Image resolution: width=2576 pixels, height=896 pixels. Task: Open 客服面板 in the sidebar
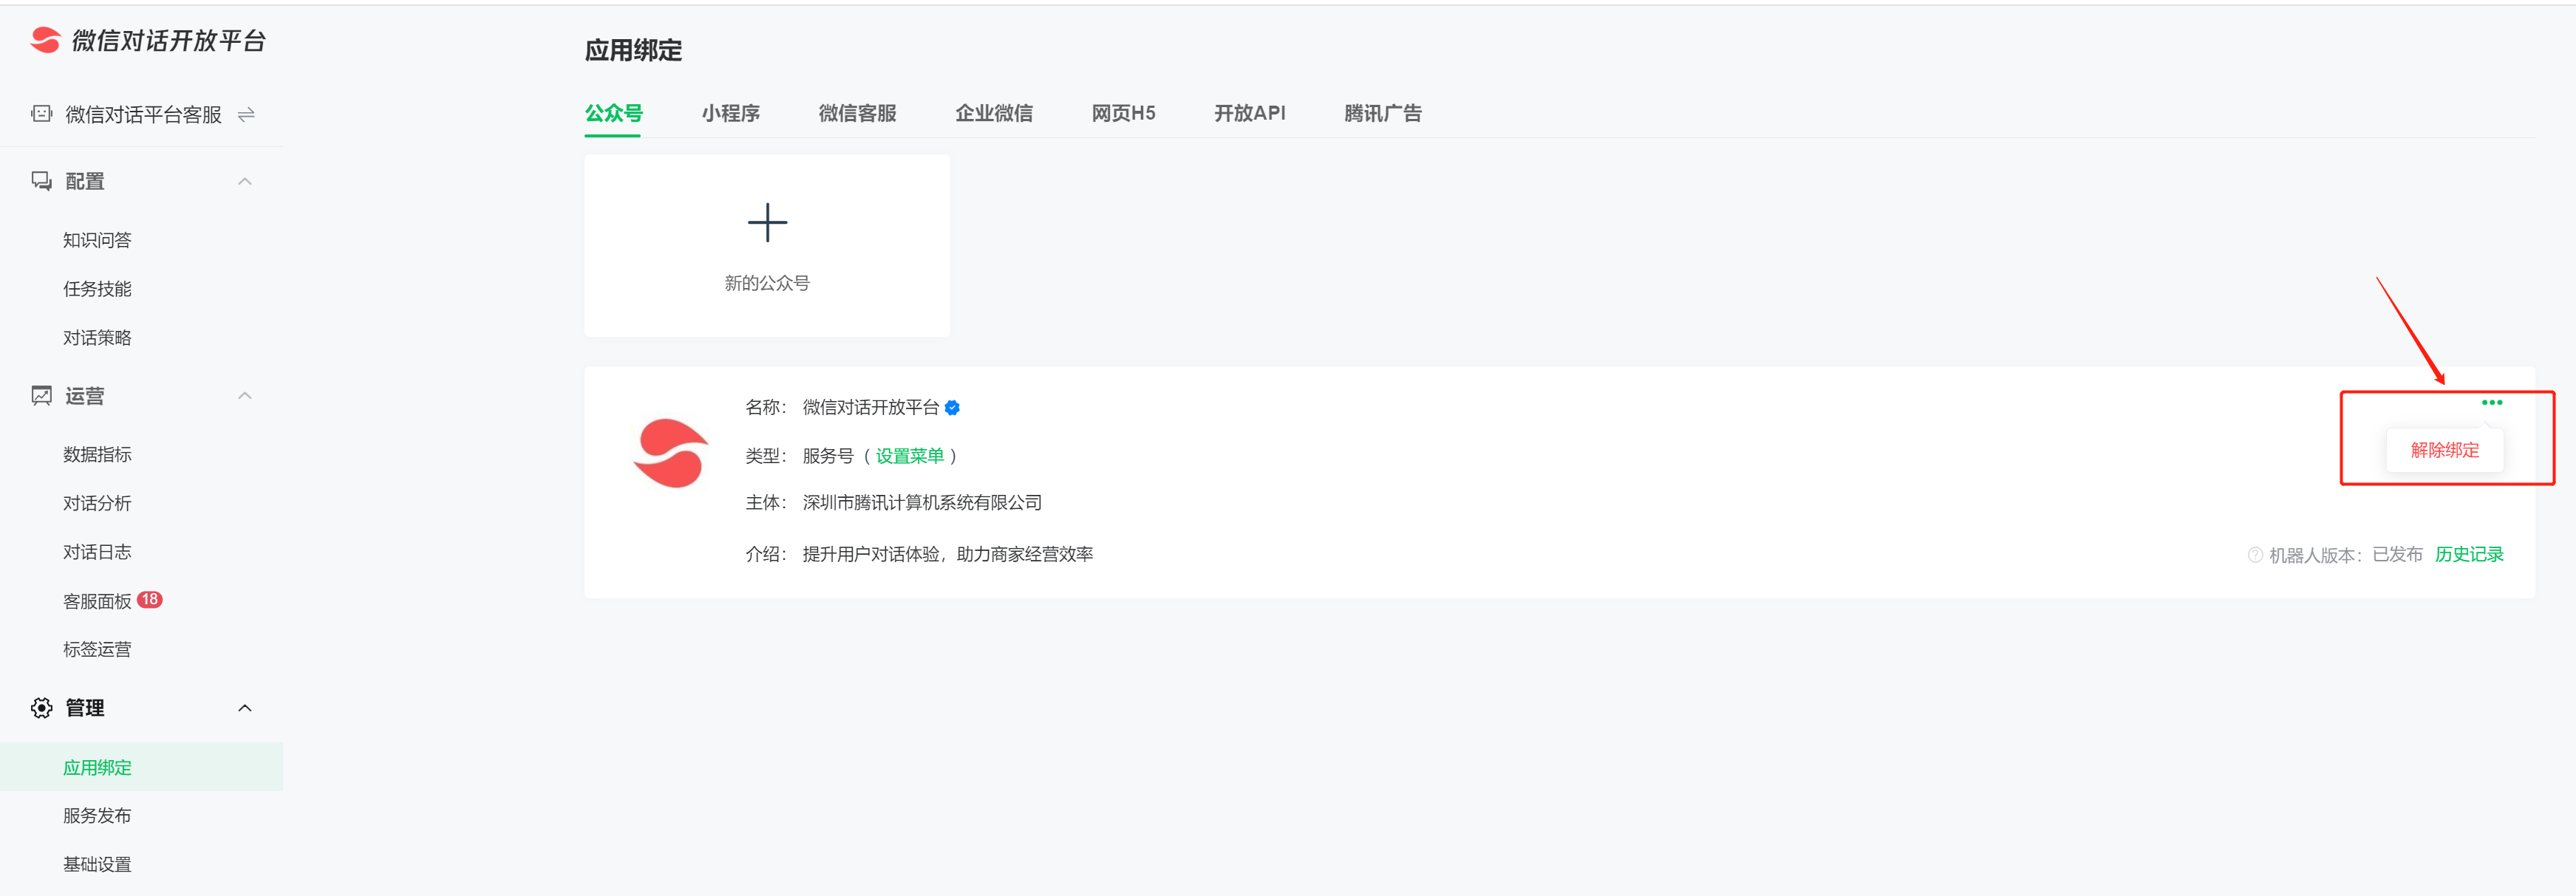(97, 601)
